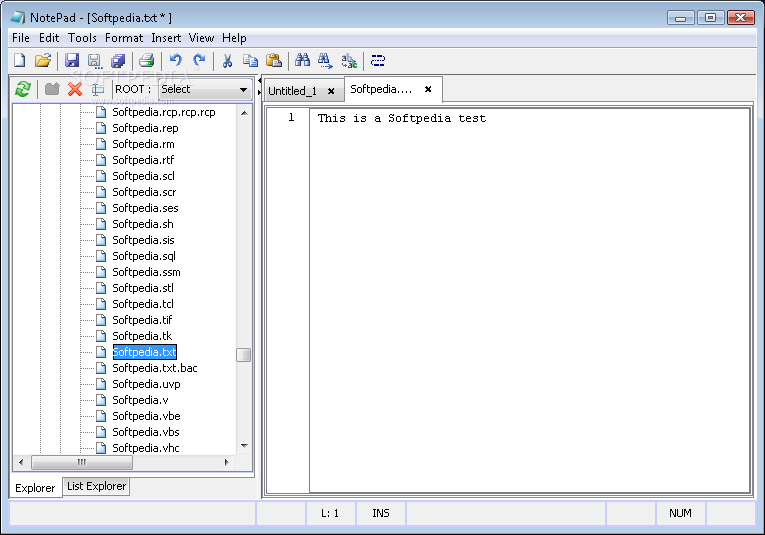Collapse the explorer panel with the splitter arrow

pos(259,80)
